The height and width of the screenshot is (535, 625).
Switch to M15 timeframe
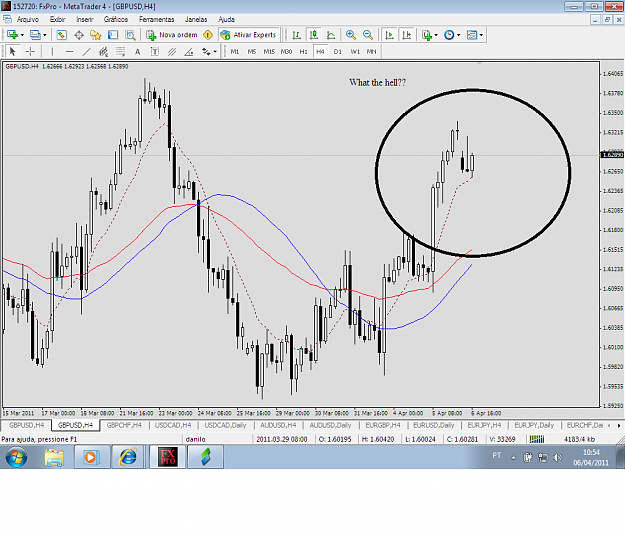269,51
